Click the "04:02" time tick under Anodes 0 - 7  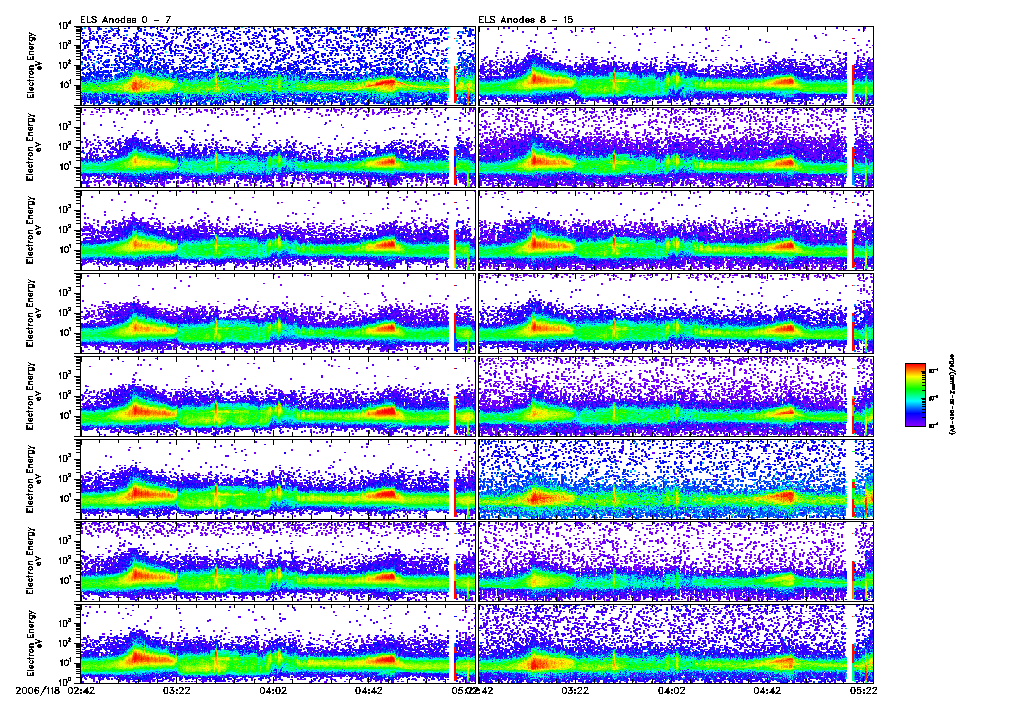(x=273, y=690)
